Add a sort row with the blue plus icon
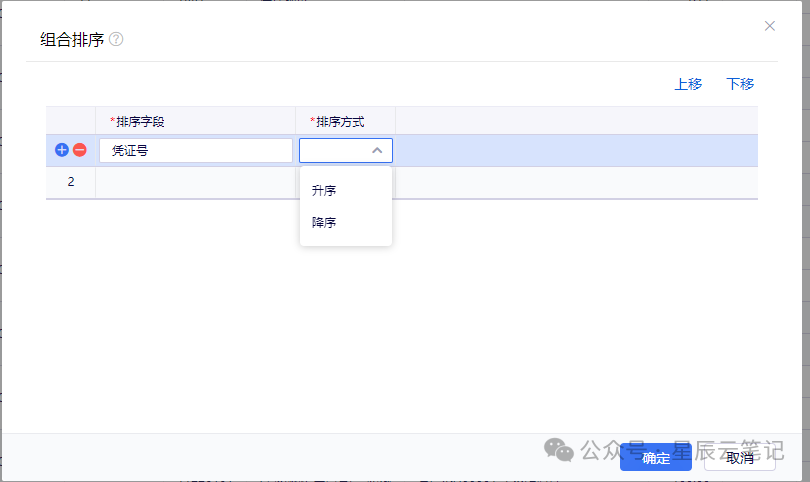Image resolution: width=810 pixels, height=482 pixels. (61, 150)
